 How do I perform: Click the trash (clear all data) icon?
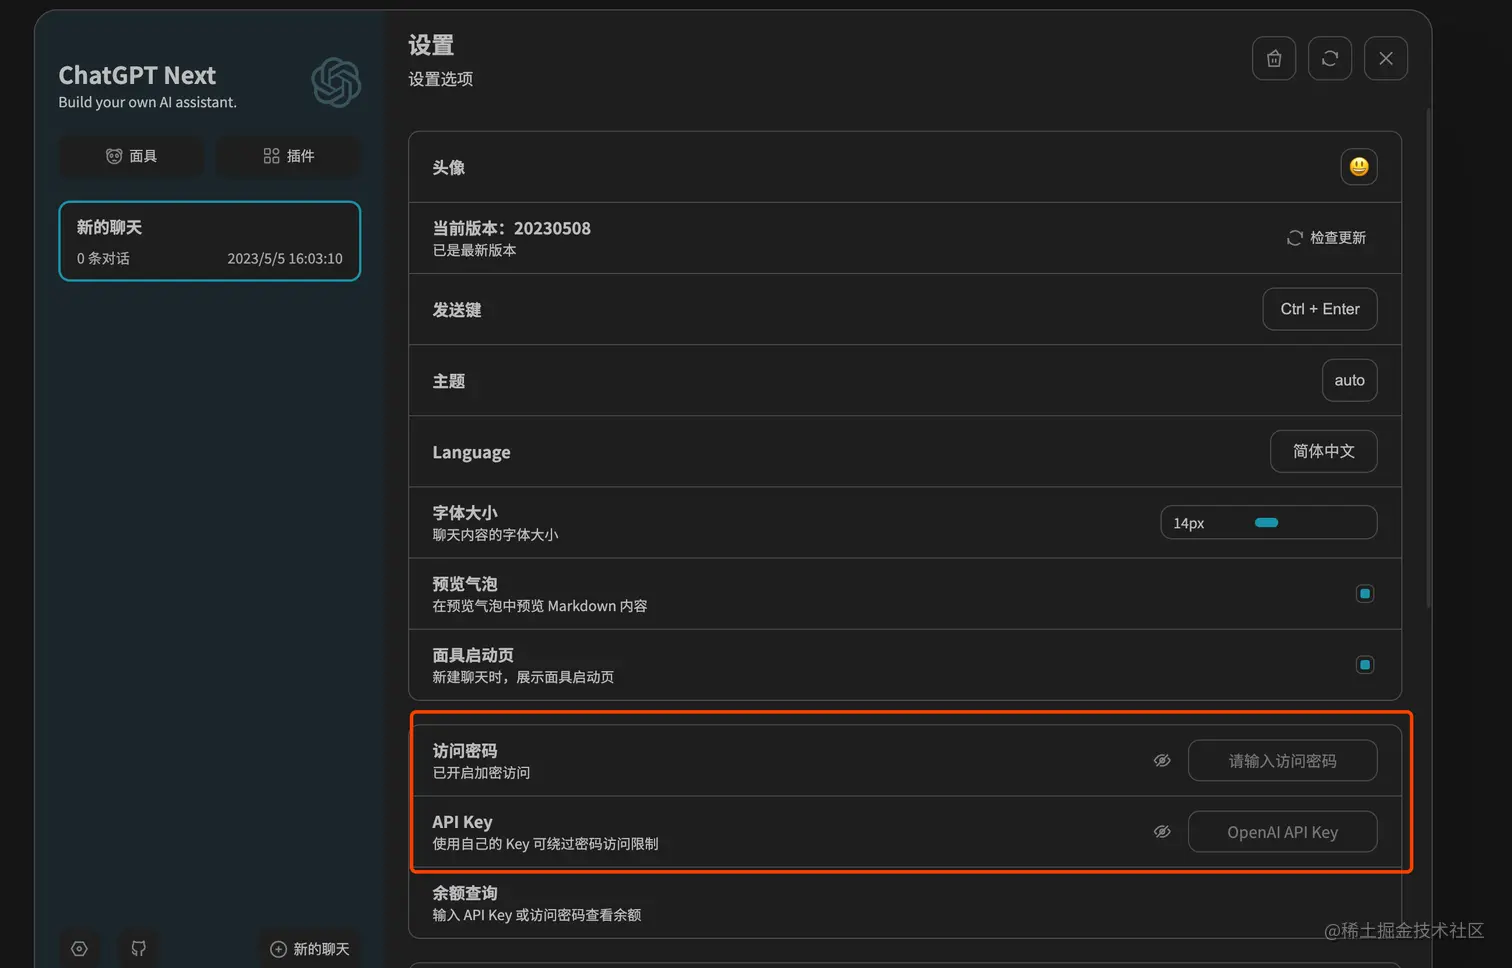click(x=1273, y=58)
